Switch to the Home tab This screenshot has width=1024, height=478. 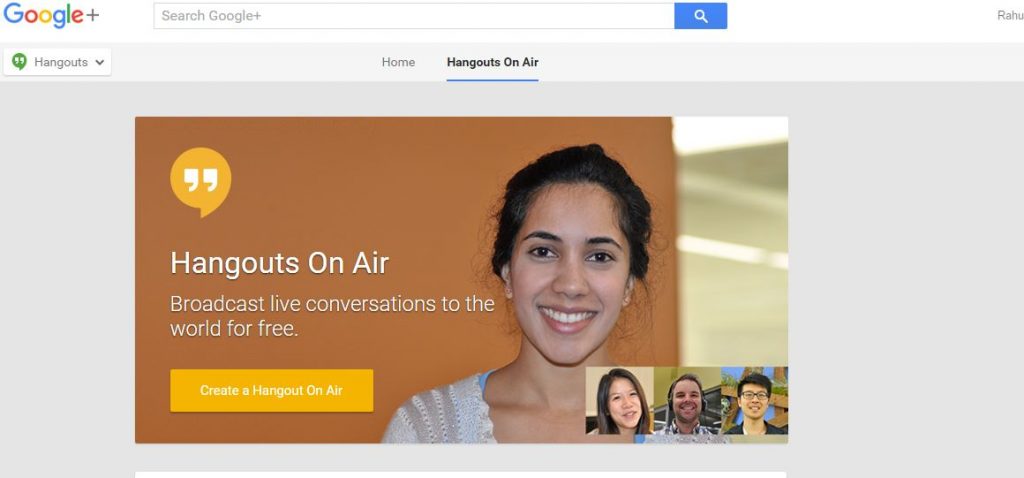[x=398, y=62]
